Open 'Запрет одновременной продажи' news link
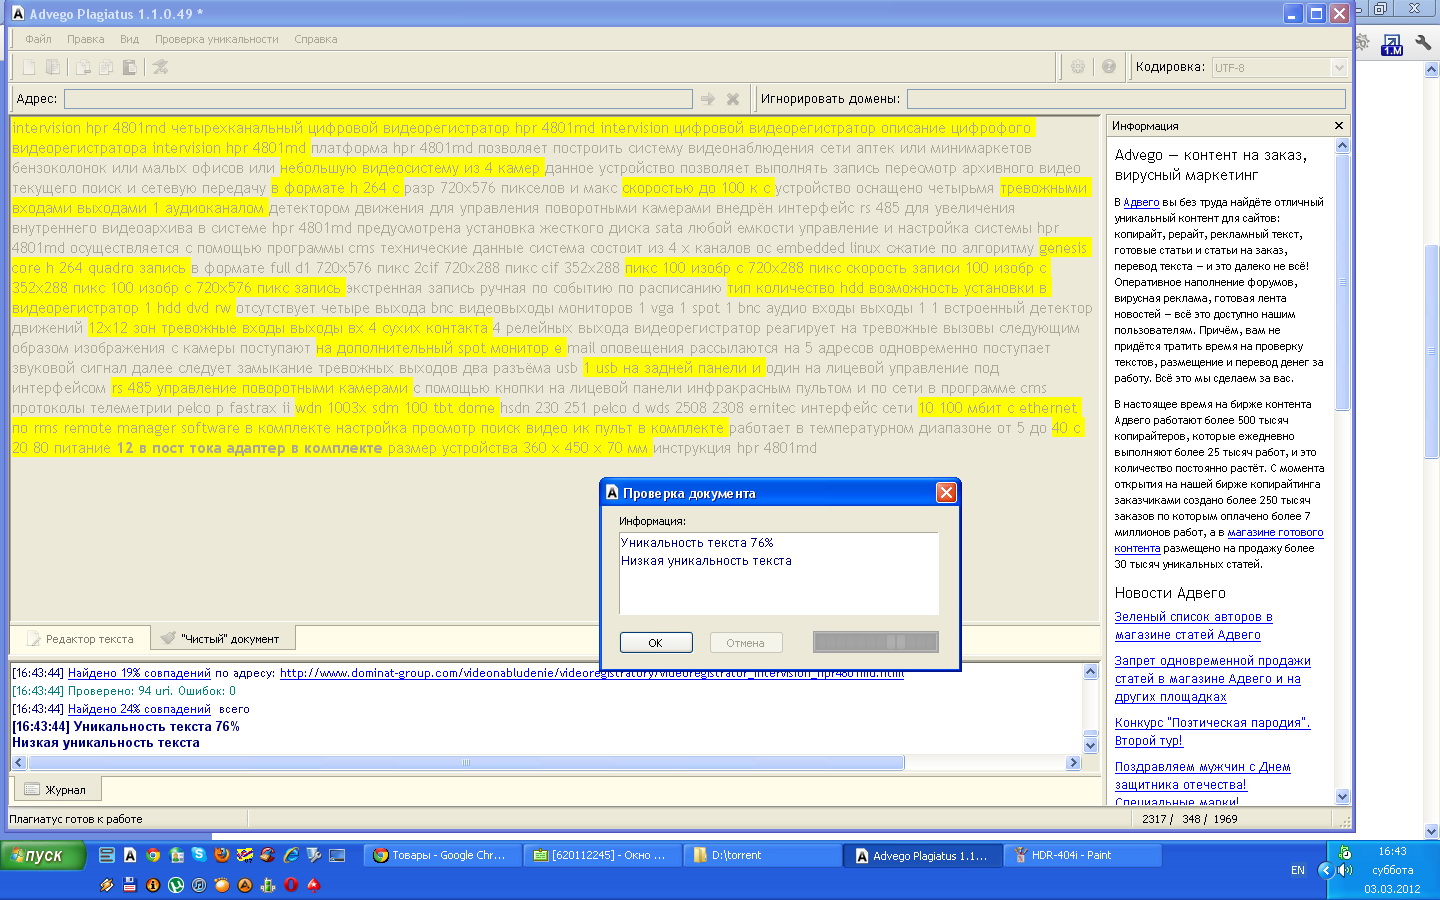Viewport: 1440px width, 900px height. click(1213, 679)
